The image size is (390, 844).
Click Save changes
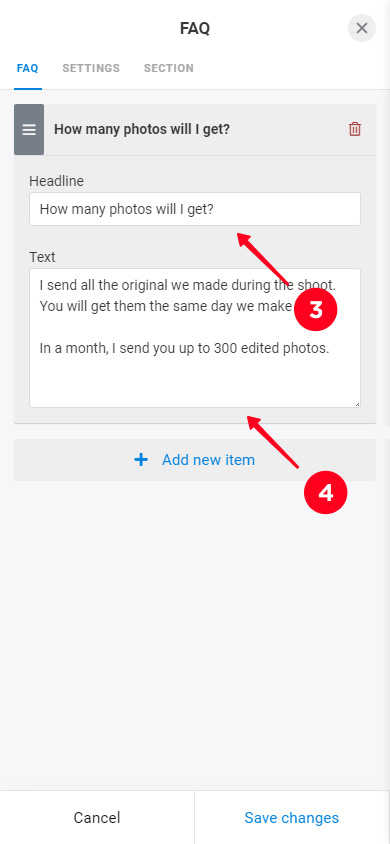click(x=292, y=818)
